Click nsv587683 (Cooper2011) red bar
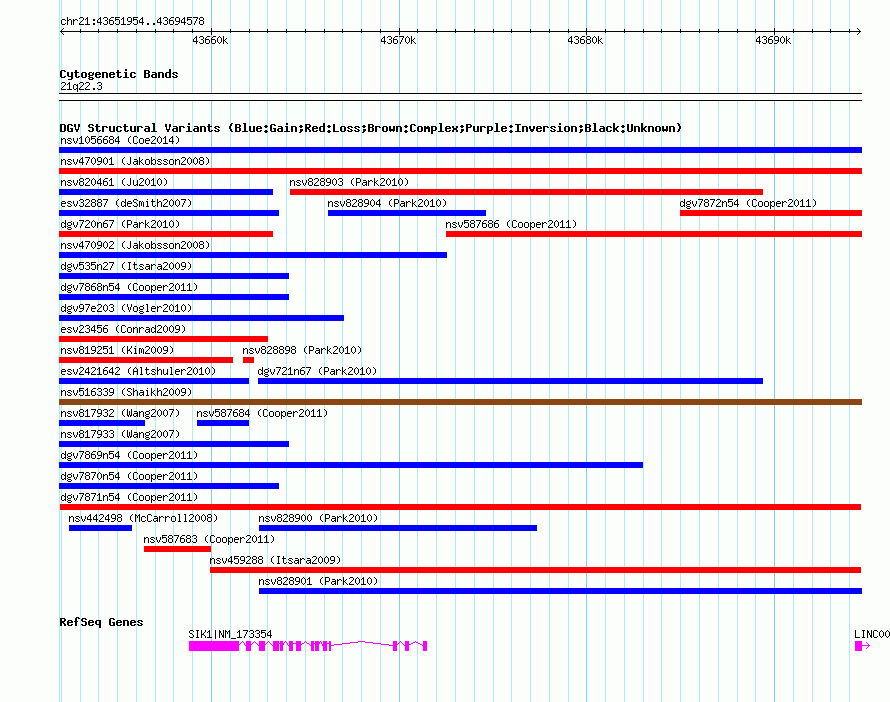 click(x=177, y=549)
